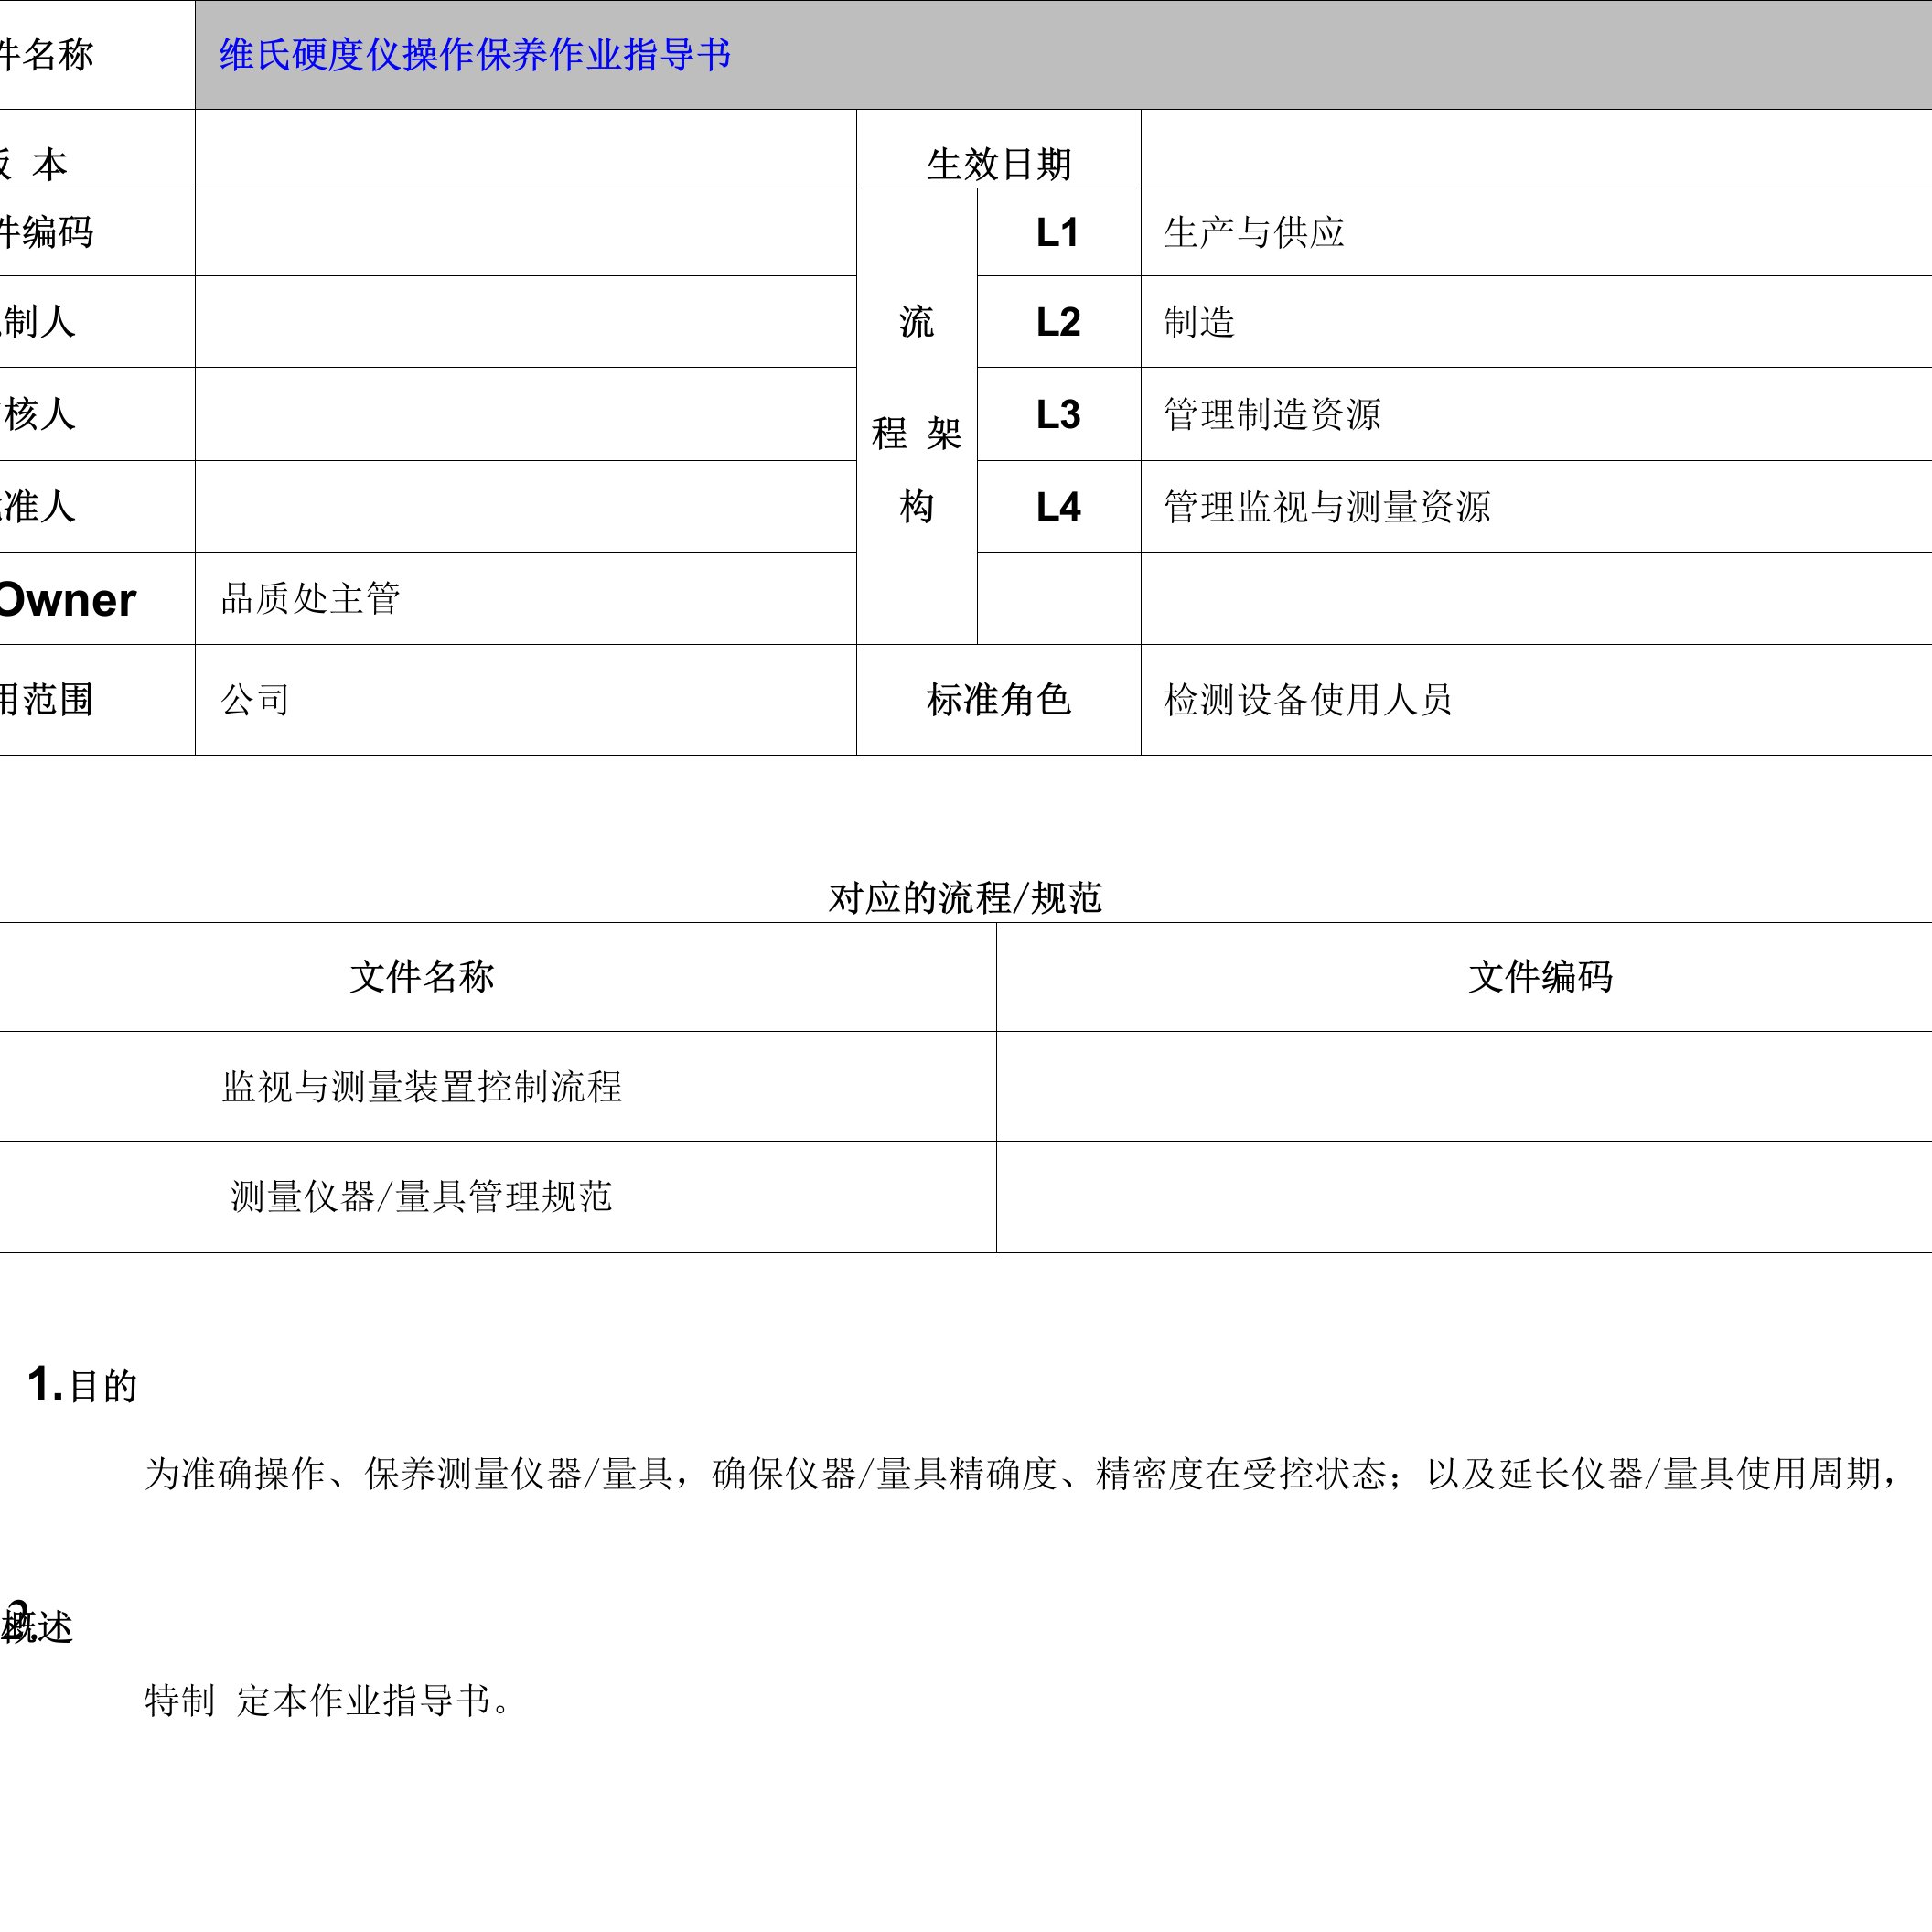Click the 文件编码 column header

point(1464,977)
